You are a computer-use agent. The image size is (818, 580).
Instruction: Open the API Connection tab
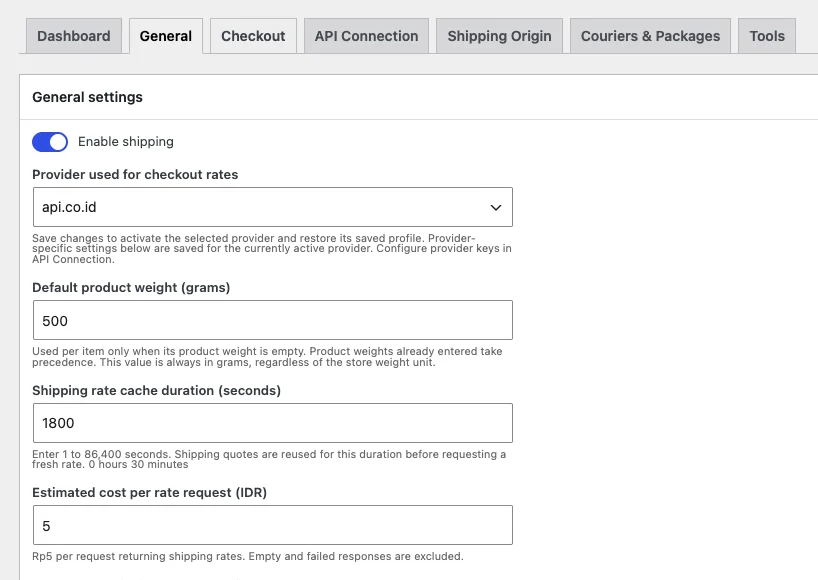point(366,36)
